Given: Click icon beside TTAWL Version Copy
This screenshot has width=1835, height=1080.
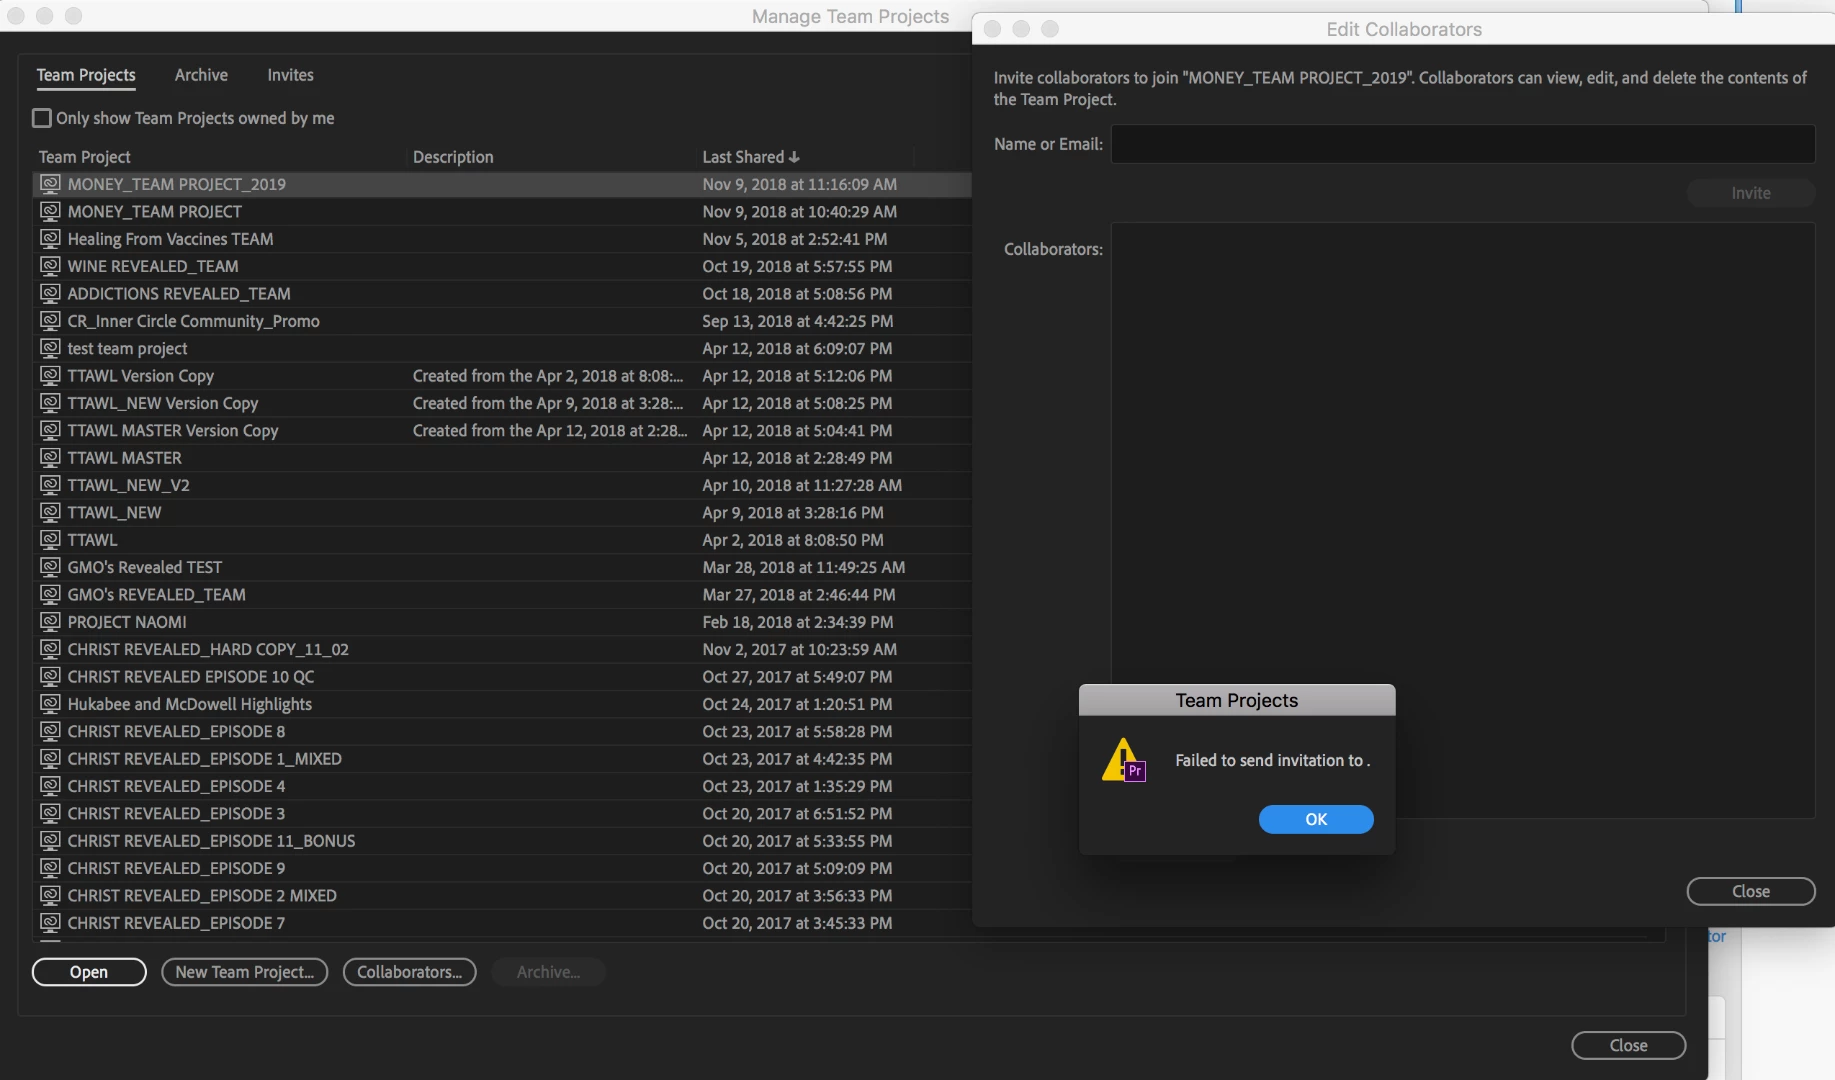Looking at the screenshot, I should click(50, 375).
